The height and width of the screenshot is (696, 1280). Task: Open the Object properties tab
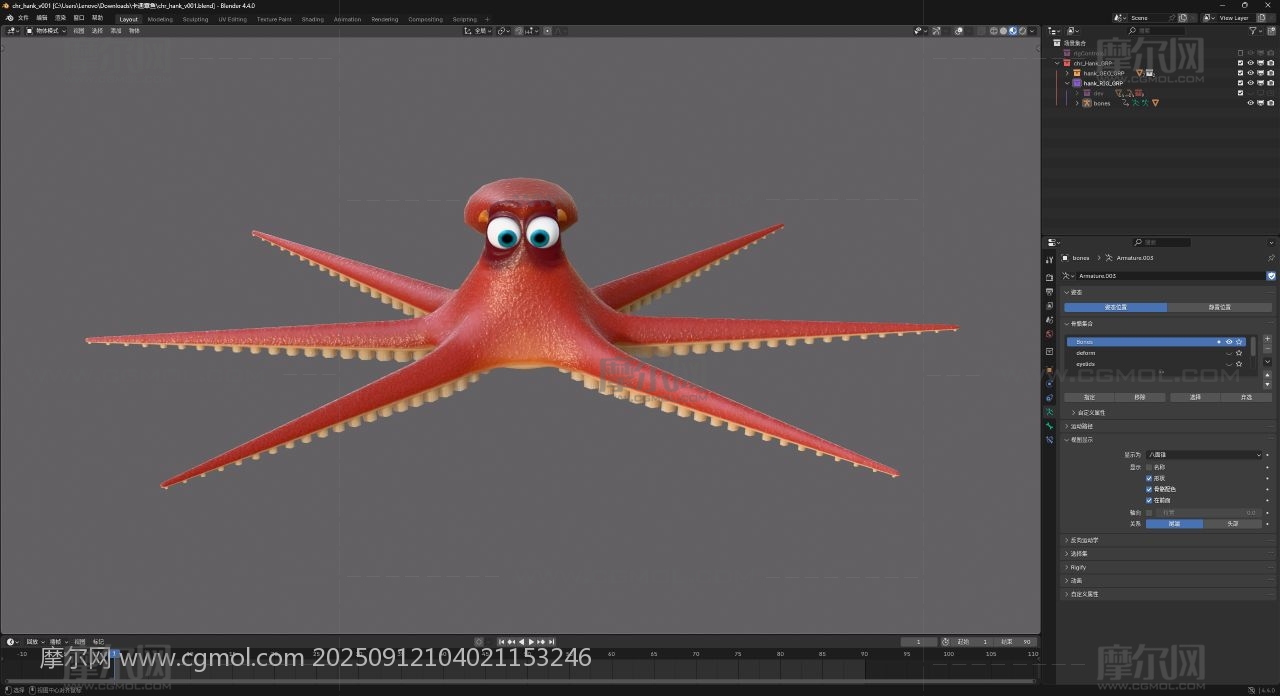tap(1049, 370)
